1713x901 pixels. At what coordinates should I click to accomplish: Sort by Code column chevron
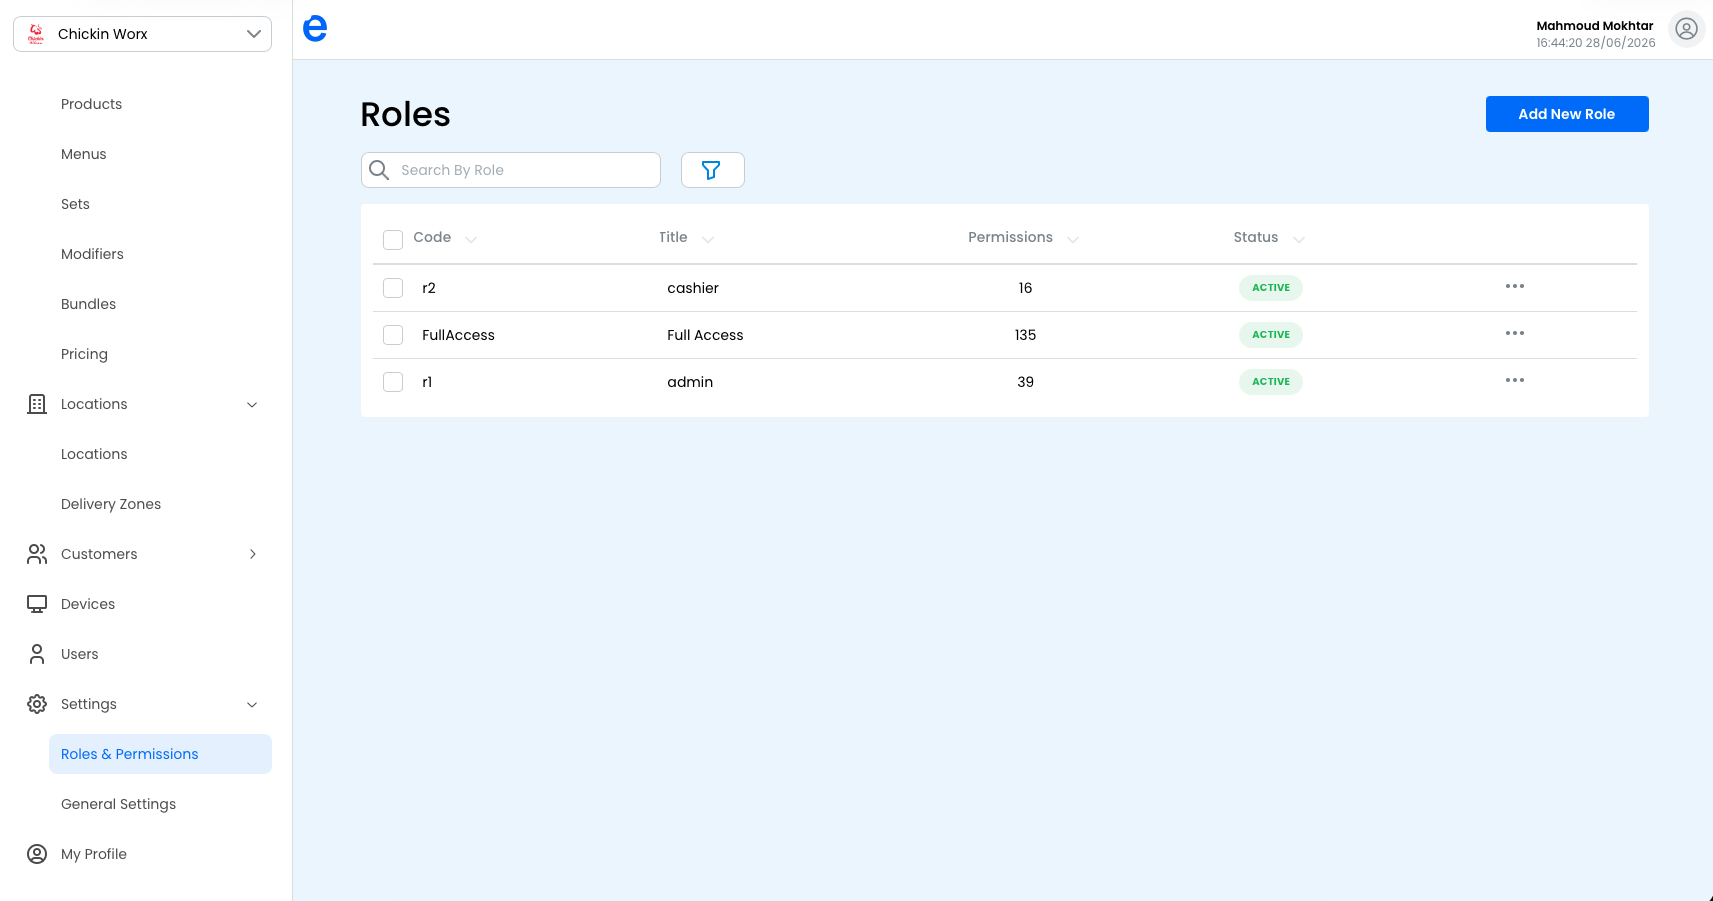tap(471, 239)
